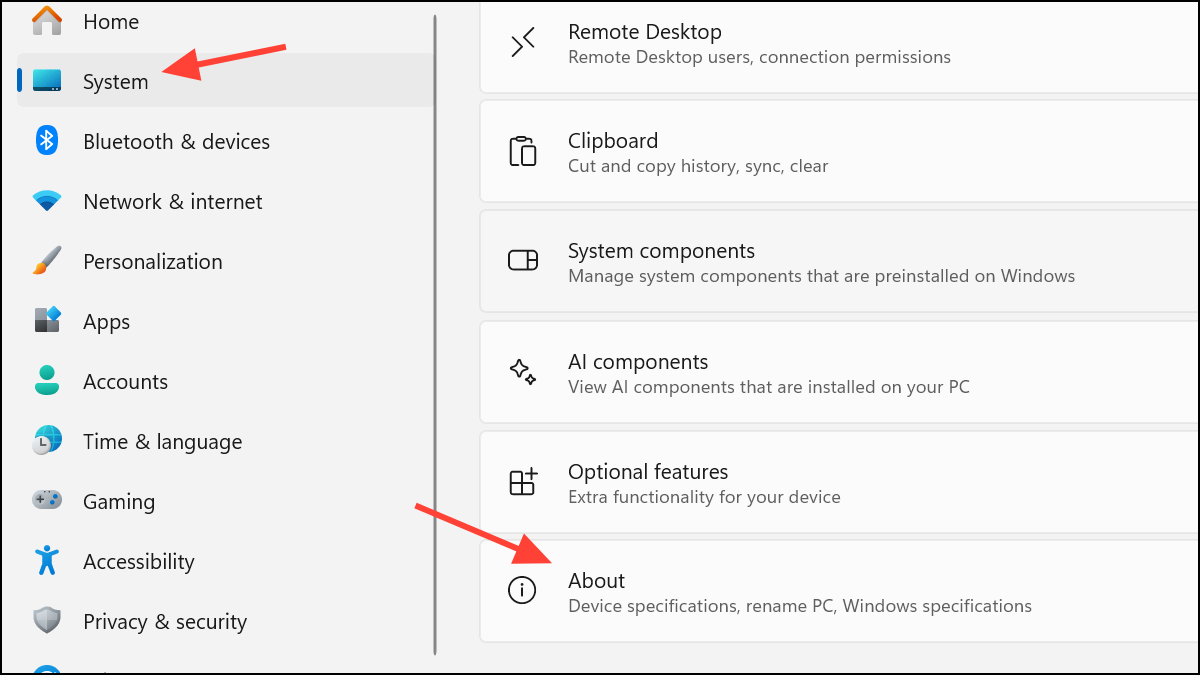Select the Optional features icon
The width and height of the screenshot is (1200, 675).
pos(522,481)
